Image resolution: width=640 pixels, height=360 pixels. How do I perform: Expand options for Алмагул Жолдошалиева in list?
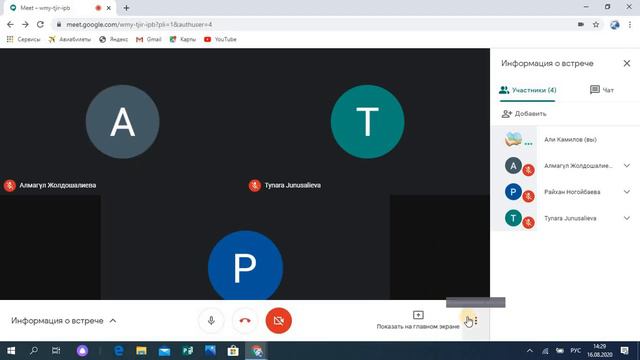[x=627, y=166]
